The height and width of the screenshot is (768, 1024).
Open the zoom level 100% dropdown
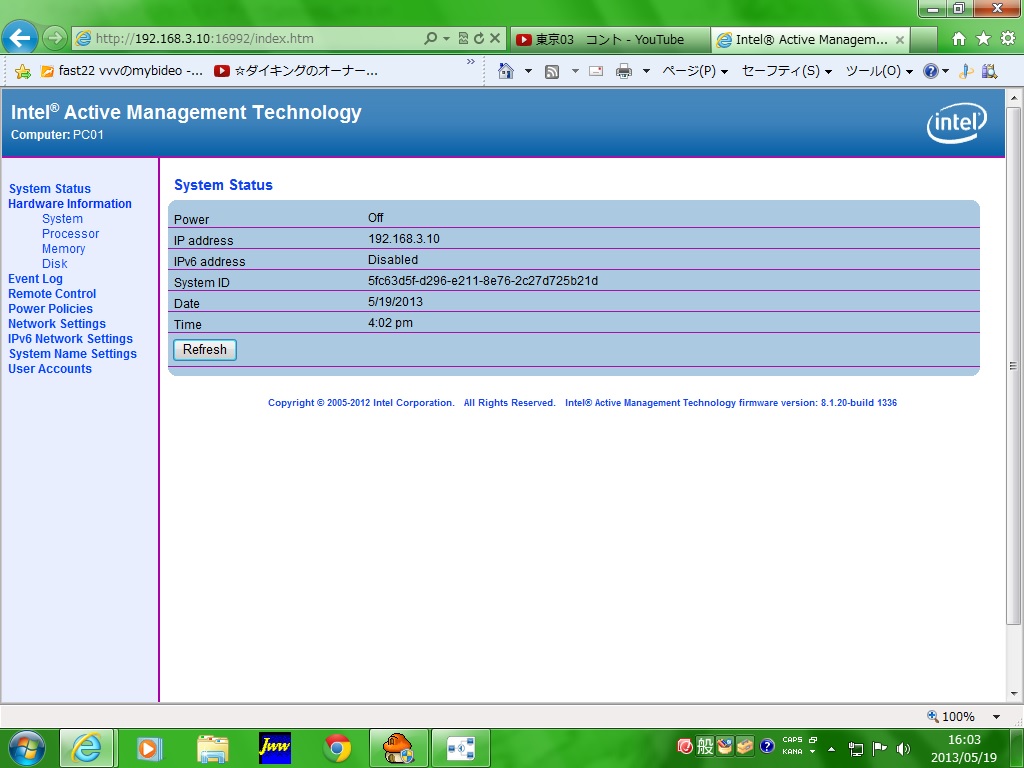pyautogui.click(x=997, y=716)
